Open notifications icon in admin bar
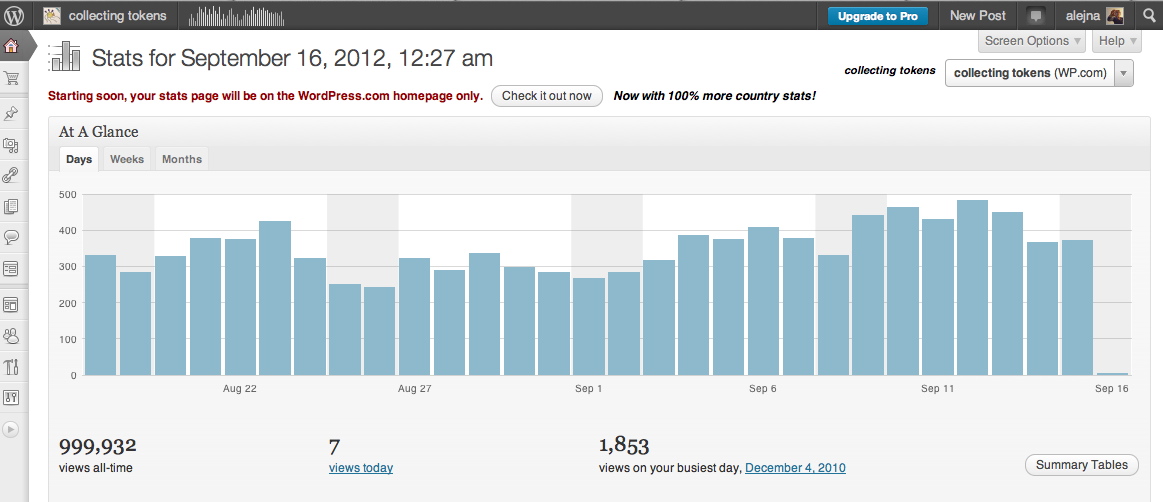Image resolution: width=1163 pixels, height=502 pixels. 1036,15
